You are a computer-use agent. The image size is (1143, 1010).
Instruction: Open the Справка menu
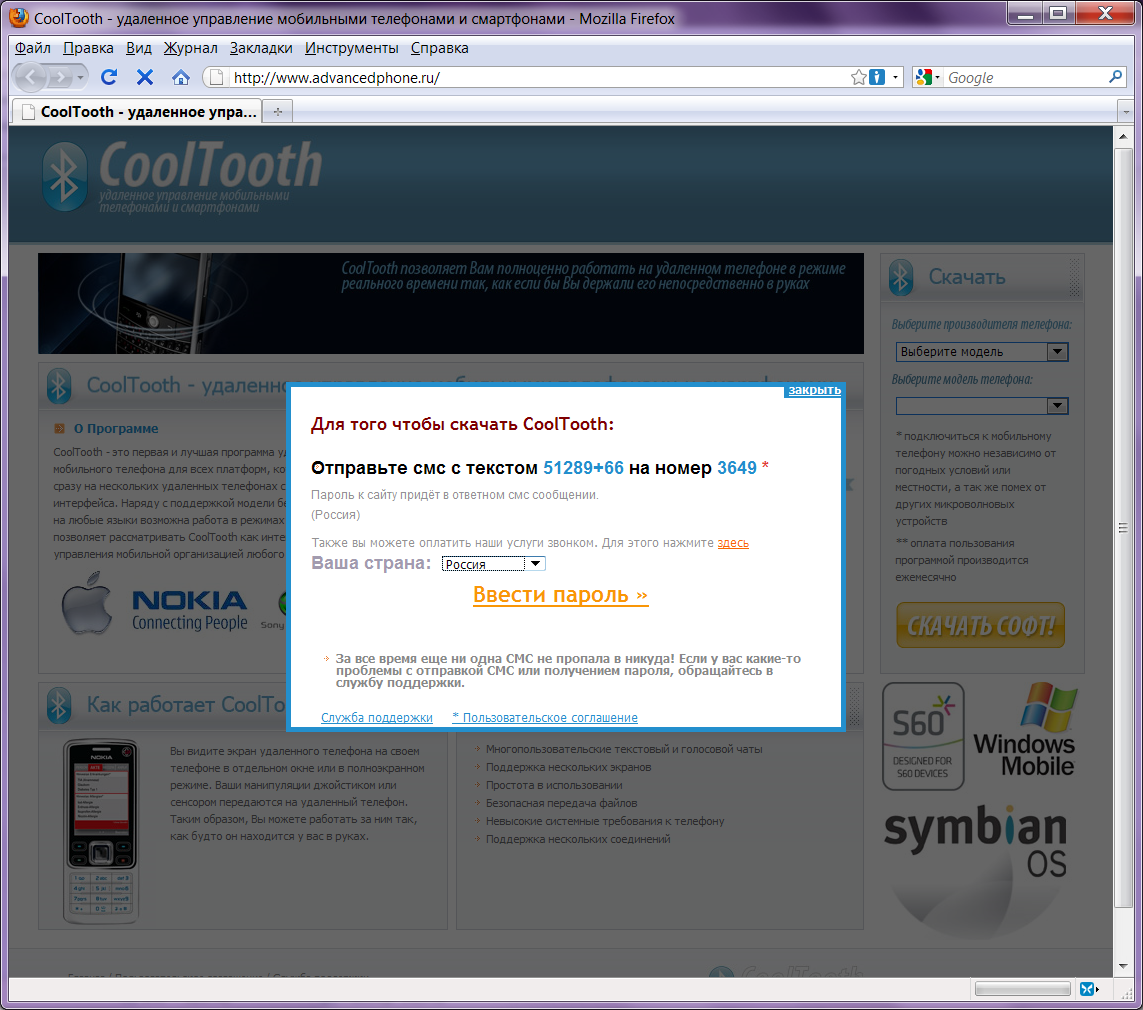tap(440, 48)
